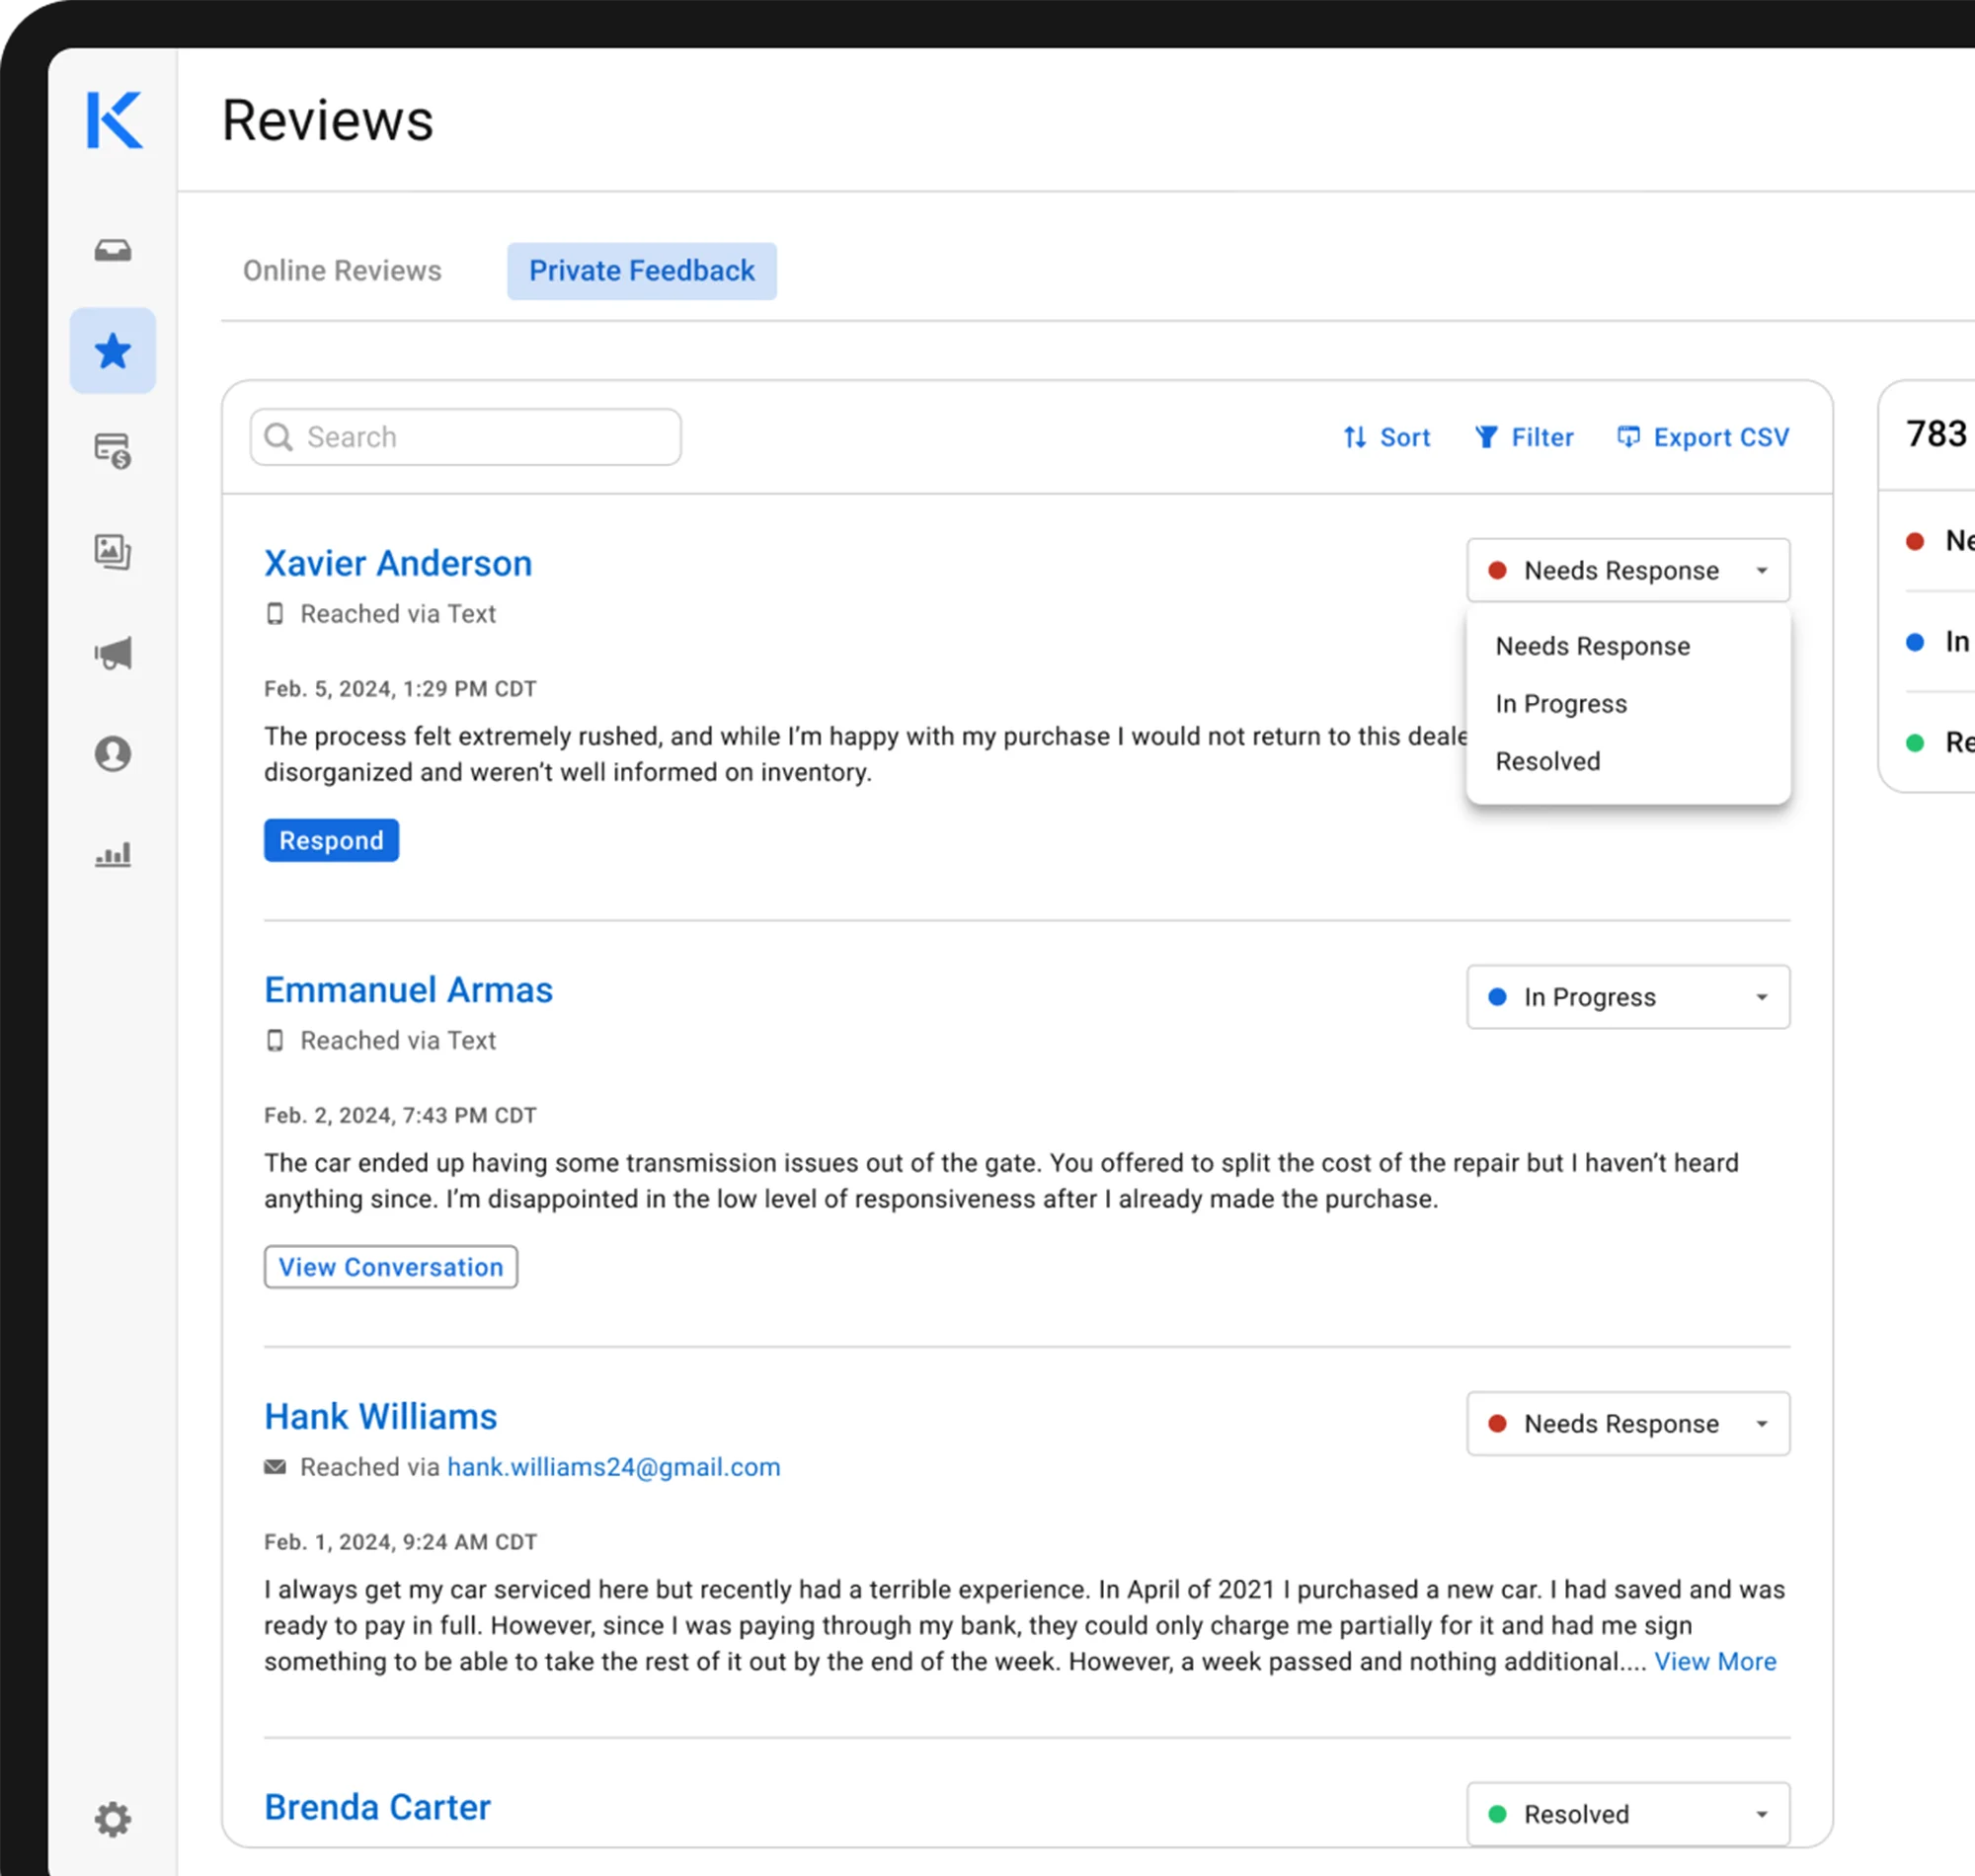Open Settings via the gear icon
Image resolution: width=1975 pixels, height=1876 pixels.
click(x=112, y=1819)
